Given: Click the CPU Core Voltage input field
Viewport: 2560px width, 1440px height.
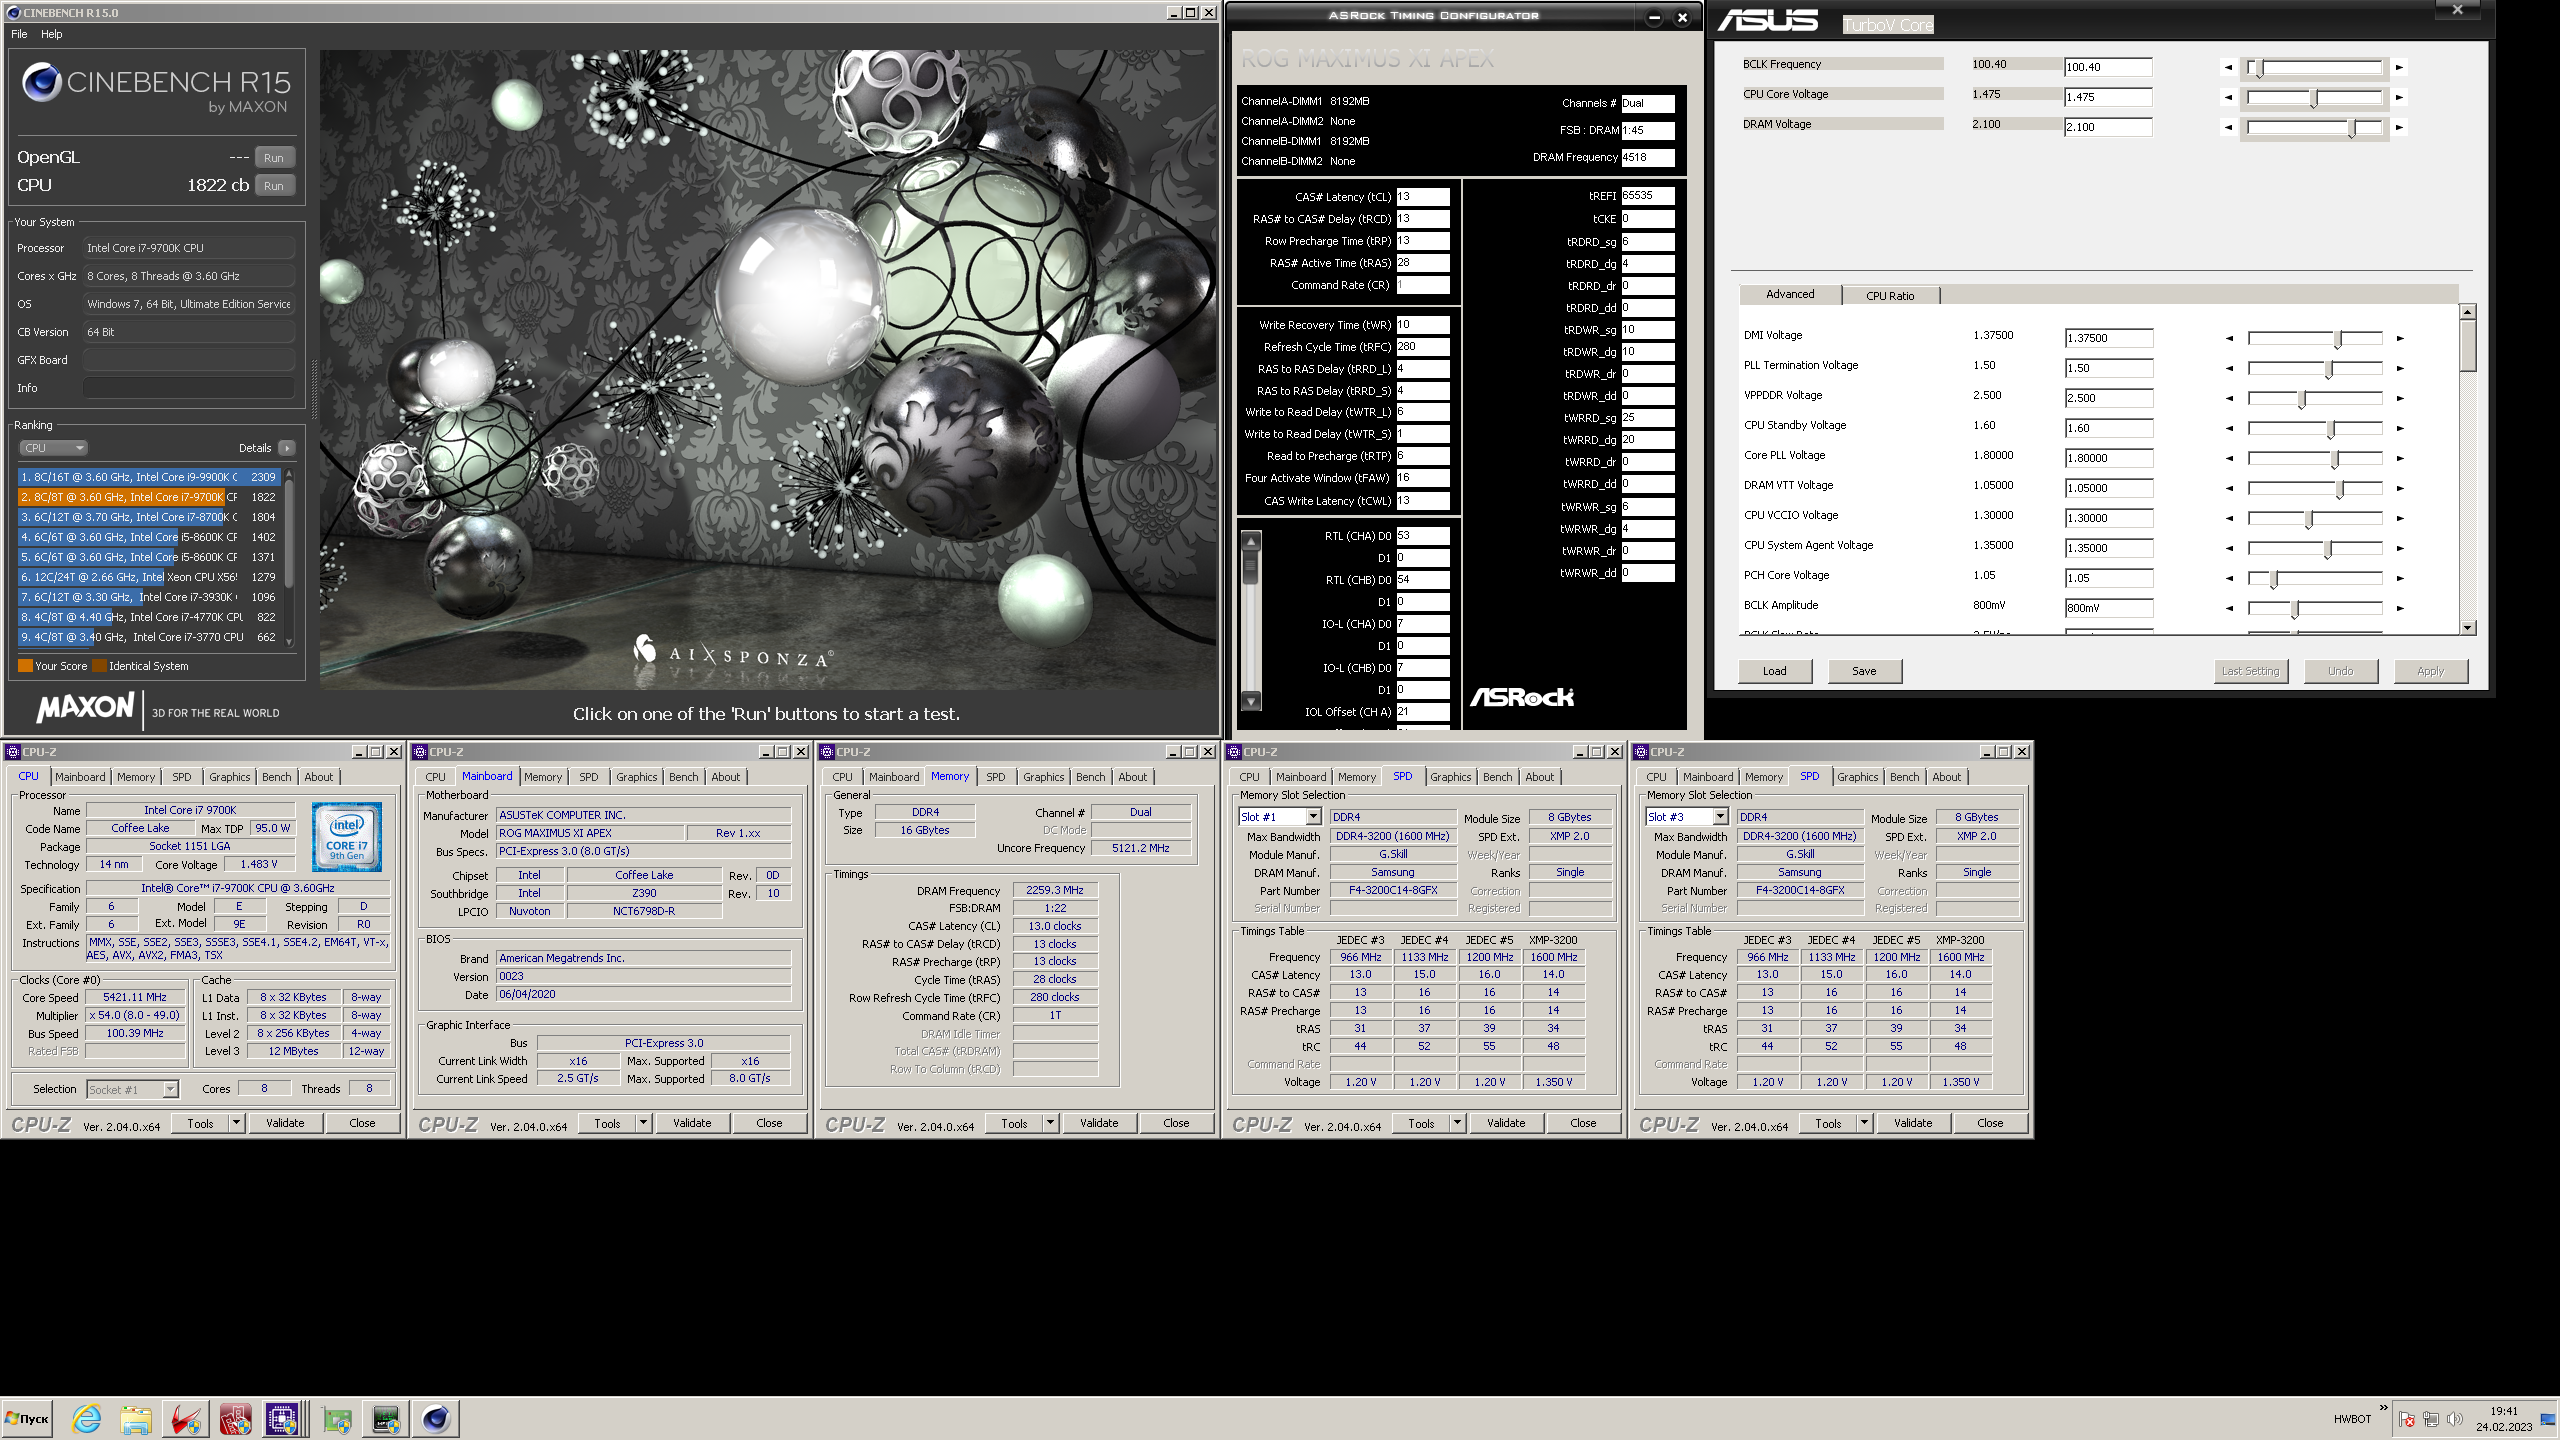Looking at the screenshot, I should coord(2108,97).
